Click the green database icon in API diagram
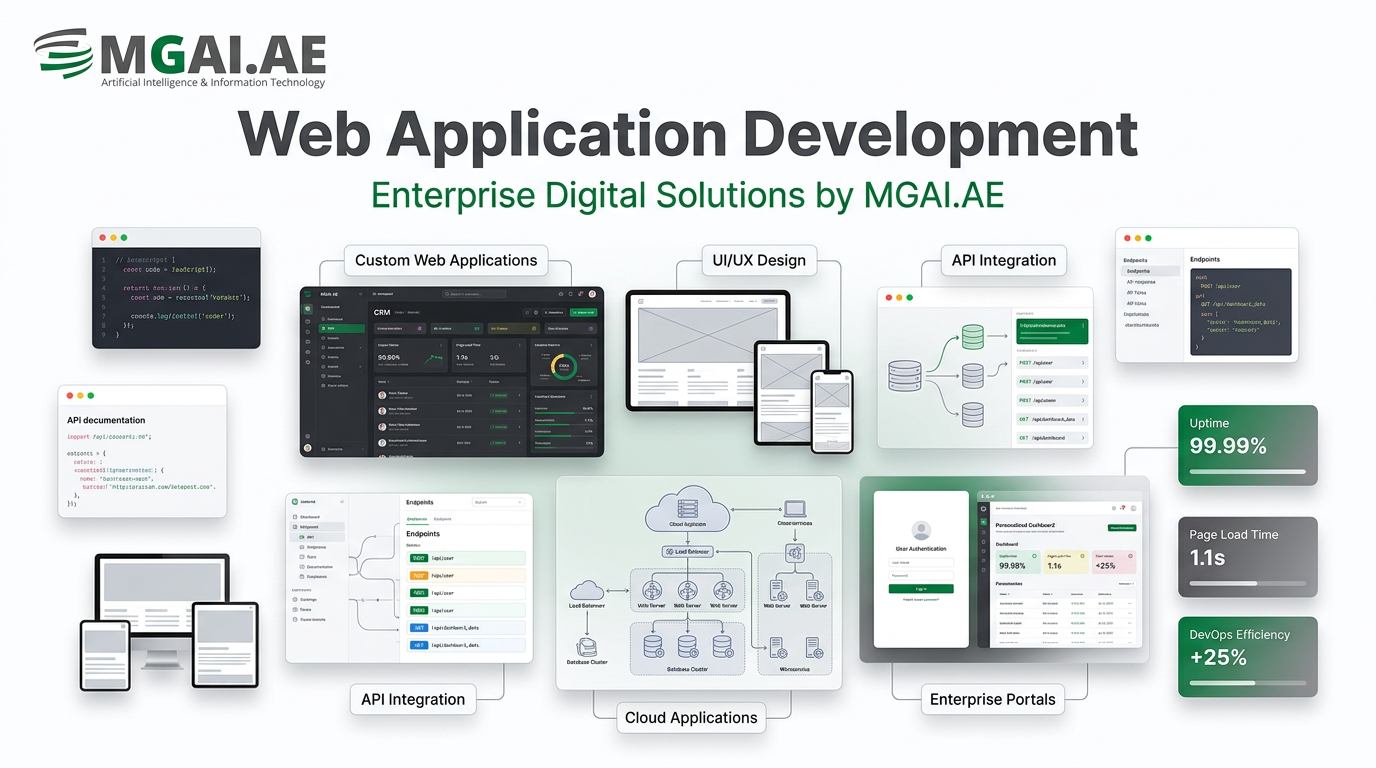Image resolution: width=1376 pixels, height=768 pixels. (973, 337)
